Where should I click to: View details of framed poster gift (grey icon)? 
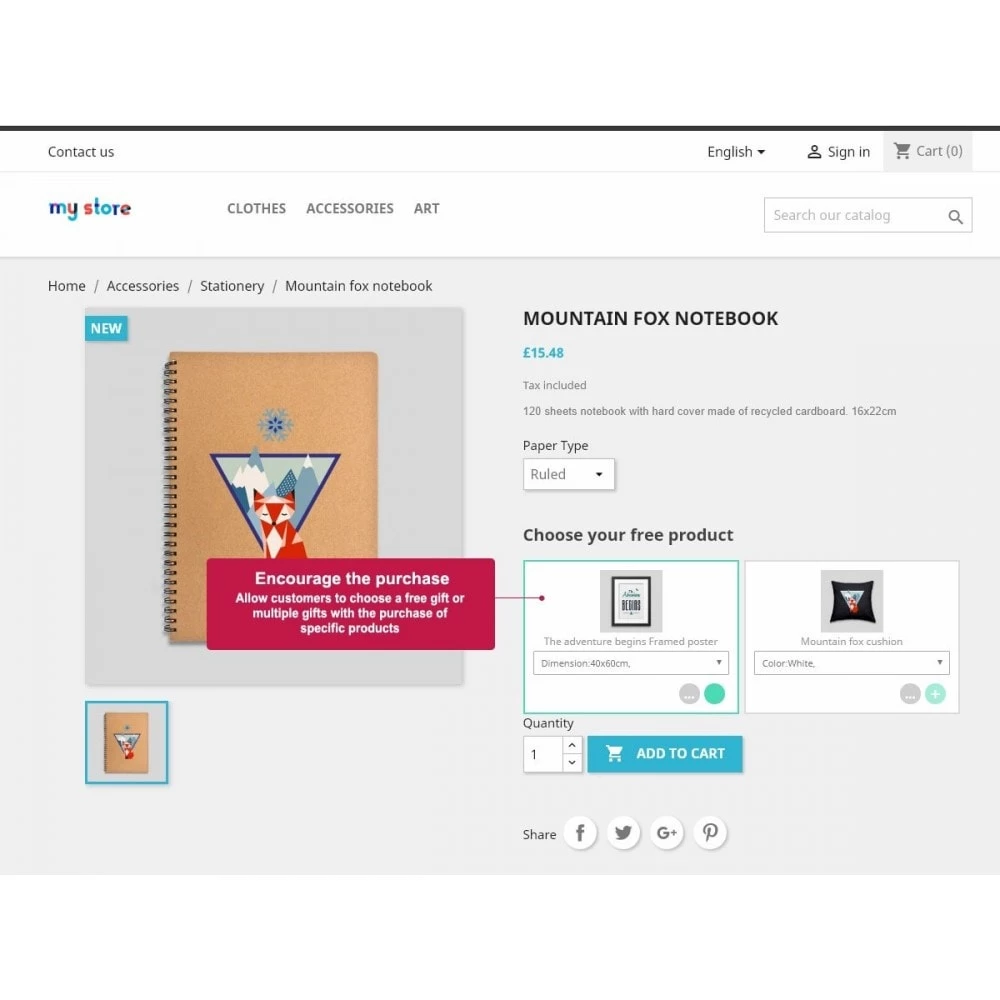[689, 694]
